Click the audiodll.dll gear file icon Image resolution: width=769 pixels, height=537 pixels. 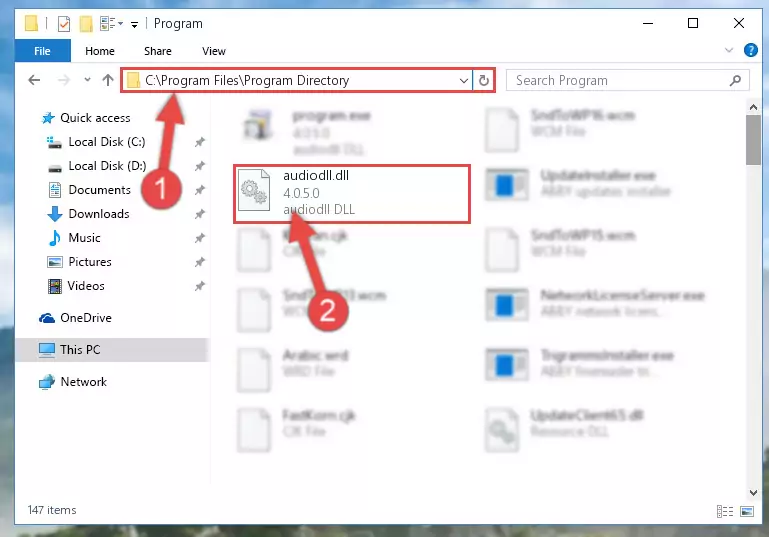tap(254, 190)
